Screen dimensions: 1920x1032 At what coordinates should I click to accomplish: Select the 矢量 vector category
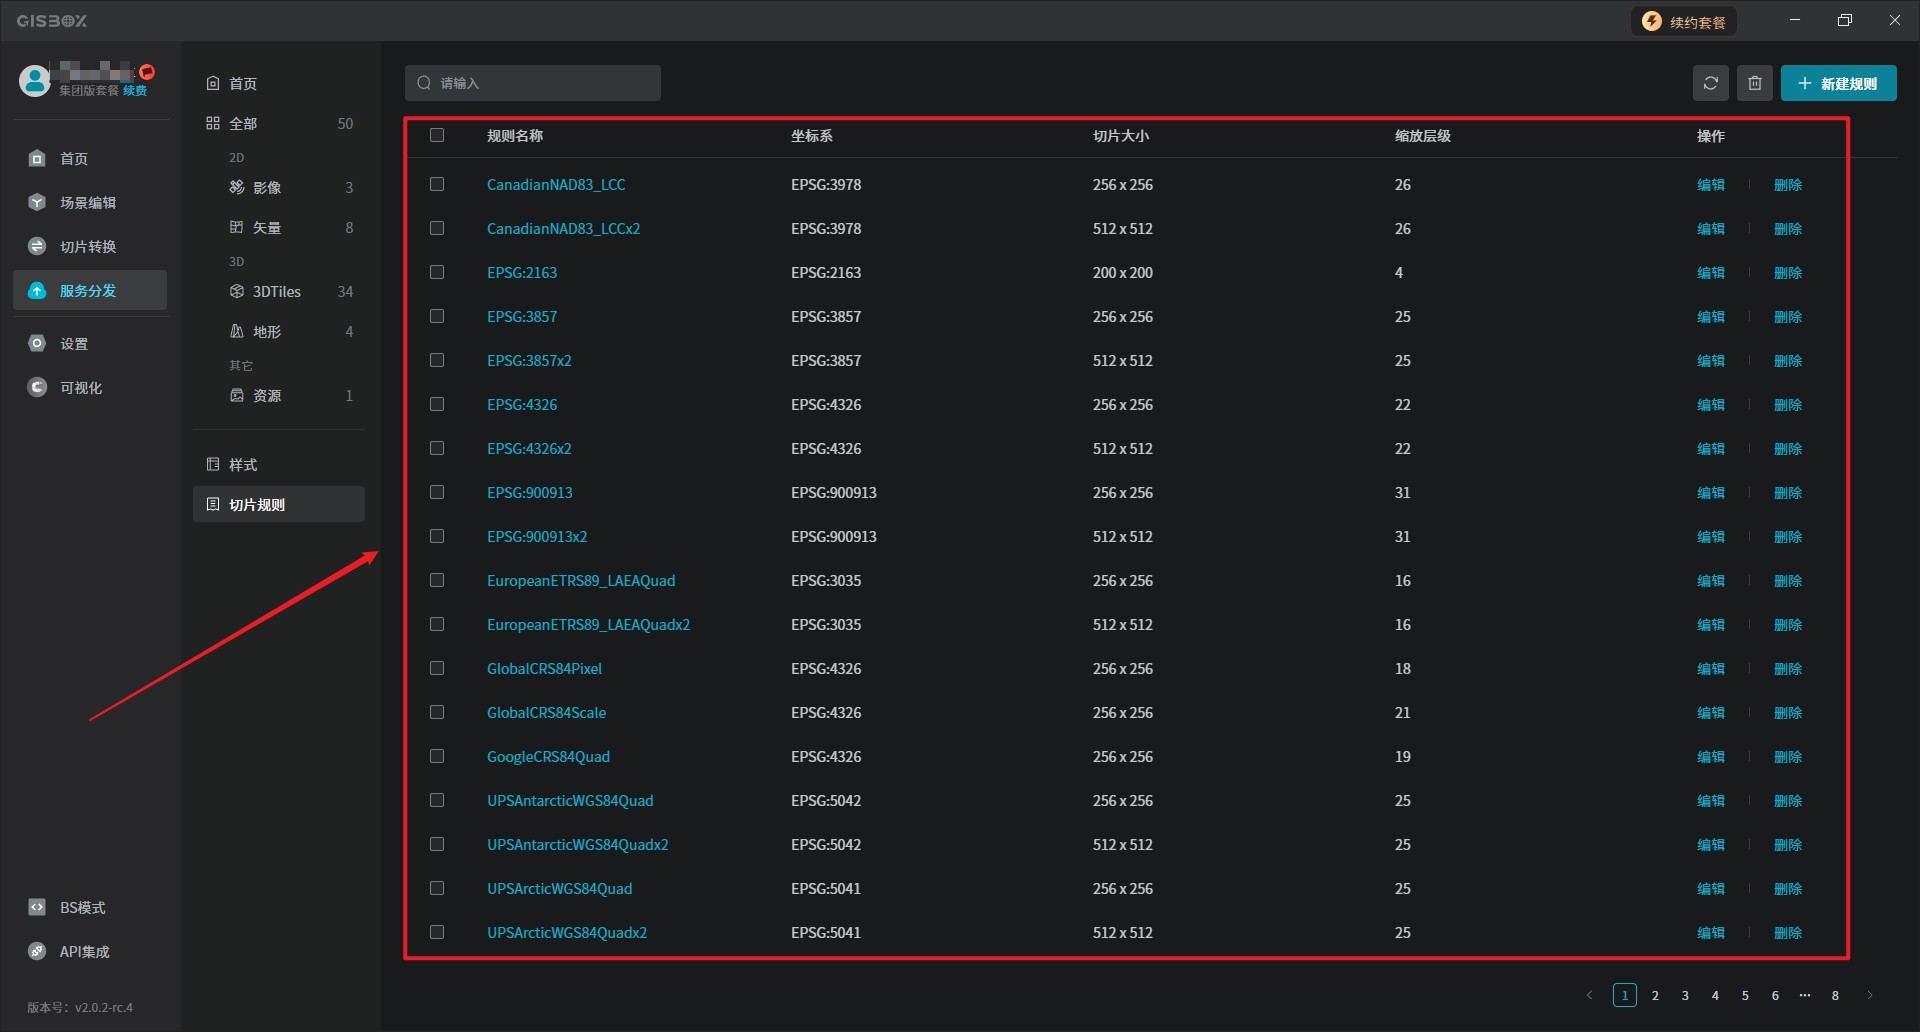[x=266, y=228]
